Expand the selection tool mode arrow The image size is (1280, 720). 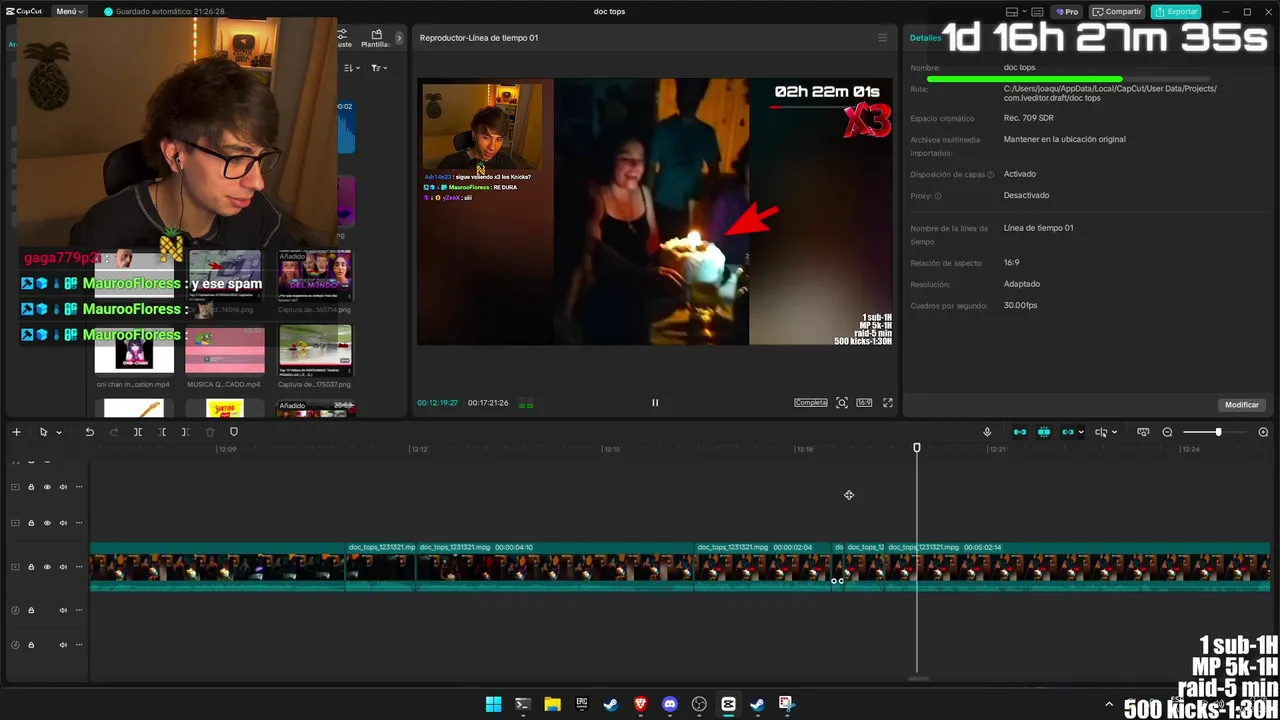click(x=59, y=433)
